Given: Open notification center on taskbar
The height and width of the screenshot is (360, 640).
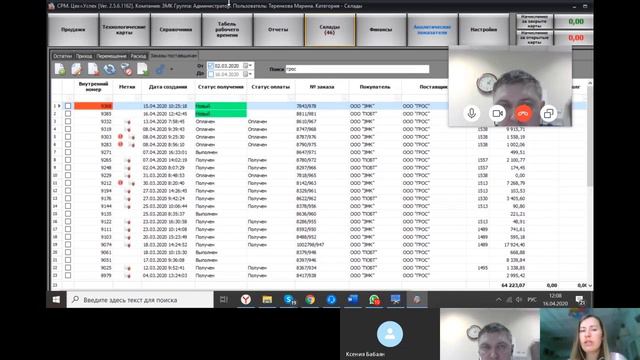Looking at the screenshot, I should pos(580,300).
